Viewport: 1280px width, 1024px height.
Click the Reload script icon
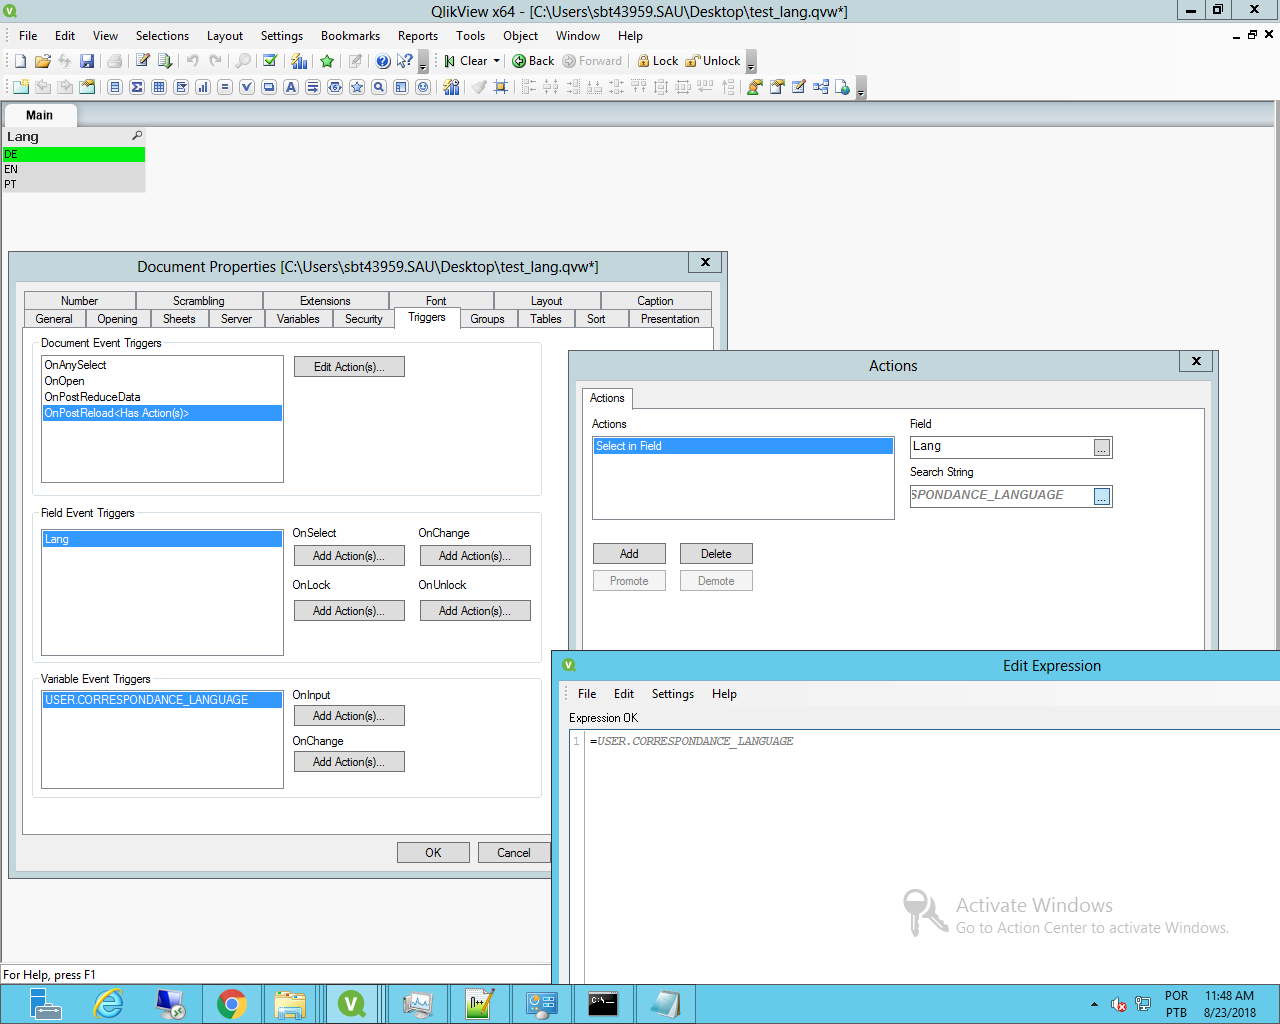click(x=165, y=61)
